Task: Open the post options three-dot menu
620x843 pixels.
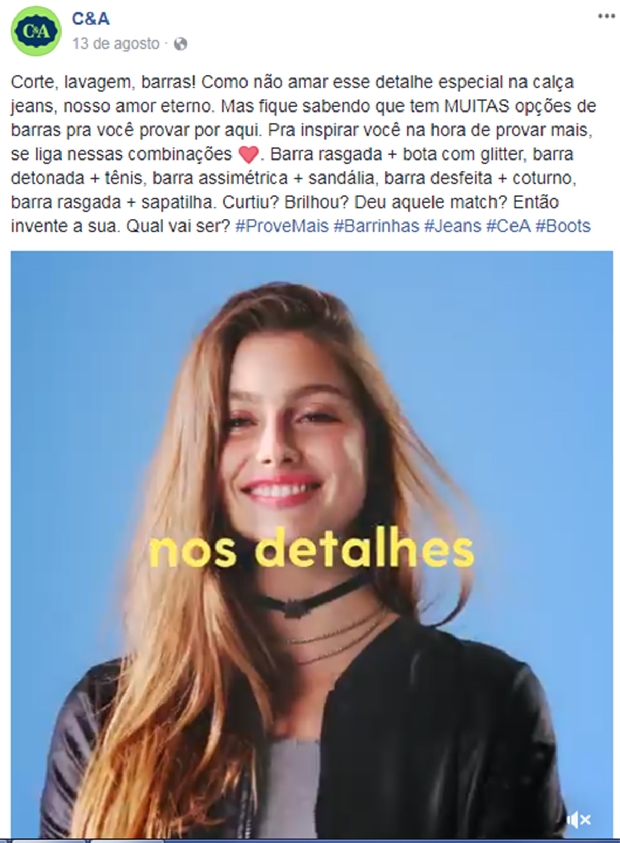Action: 606,16
